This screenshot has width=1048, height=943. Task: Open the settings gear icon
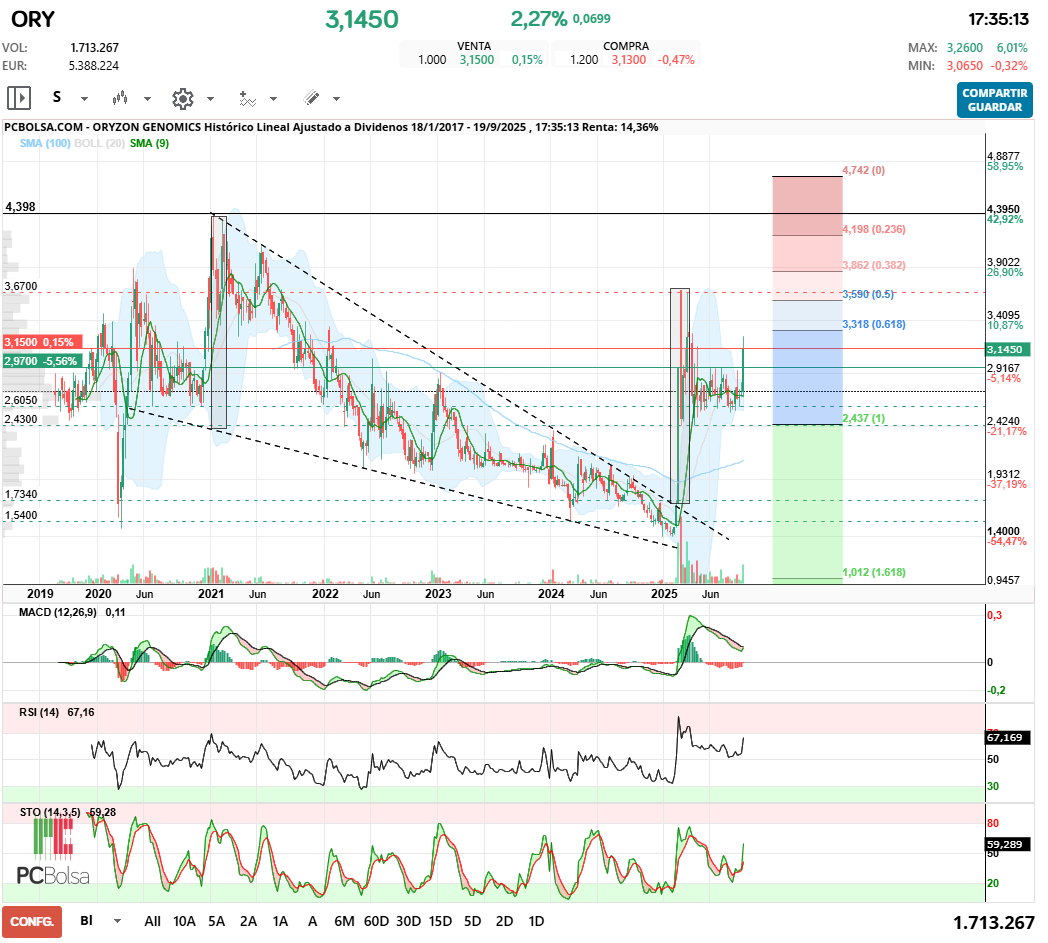182,99
